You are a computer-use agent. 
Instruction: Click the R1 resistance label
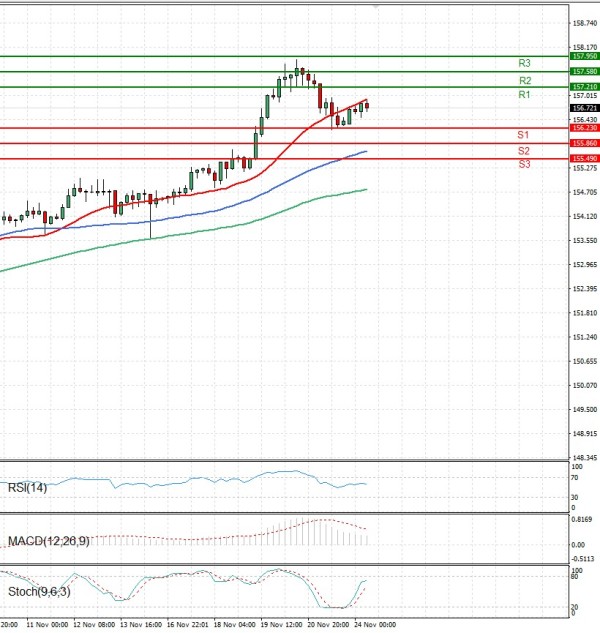click(x=523, y=94)
